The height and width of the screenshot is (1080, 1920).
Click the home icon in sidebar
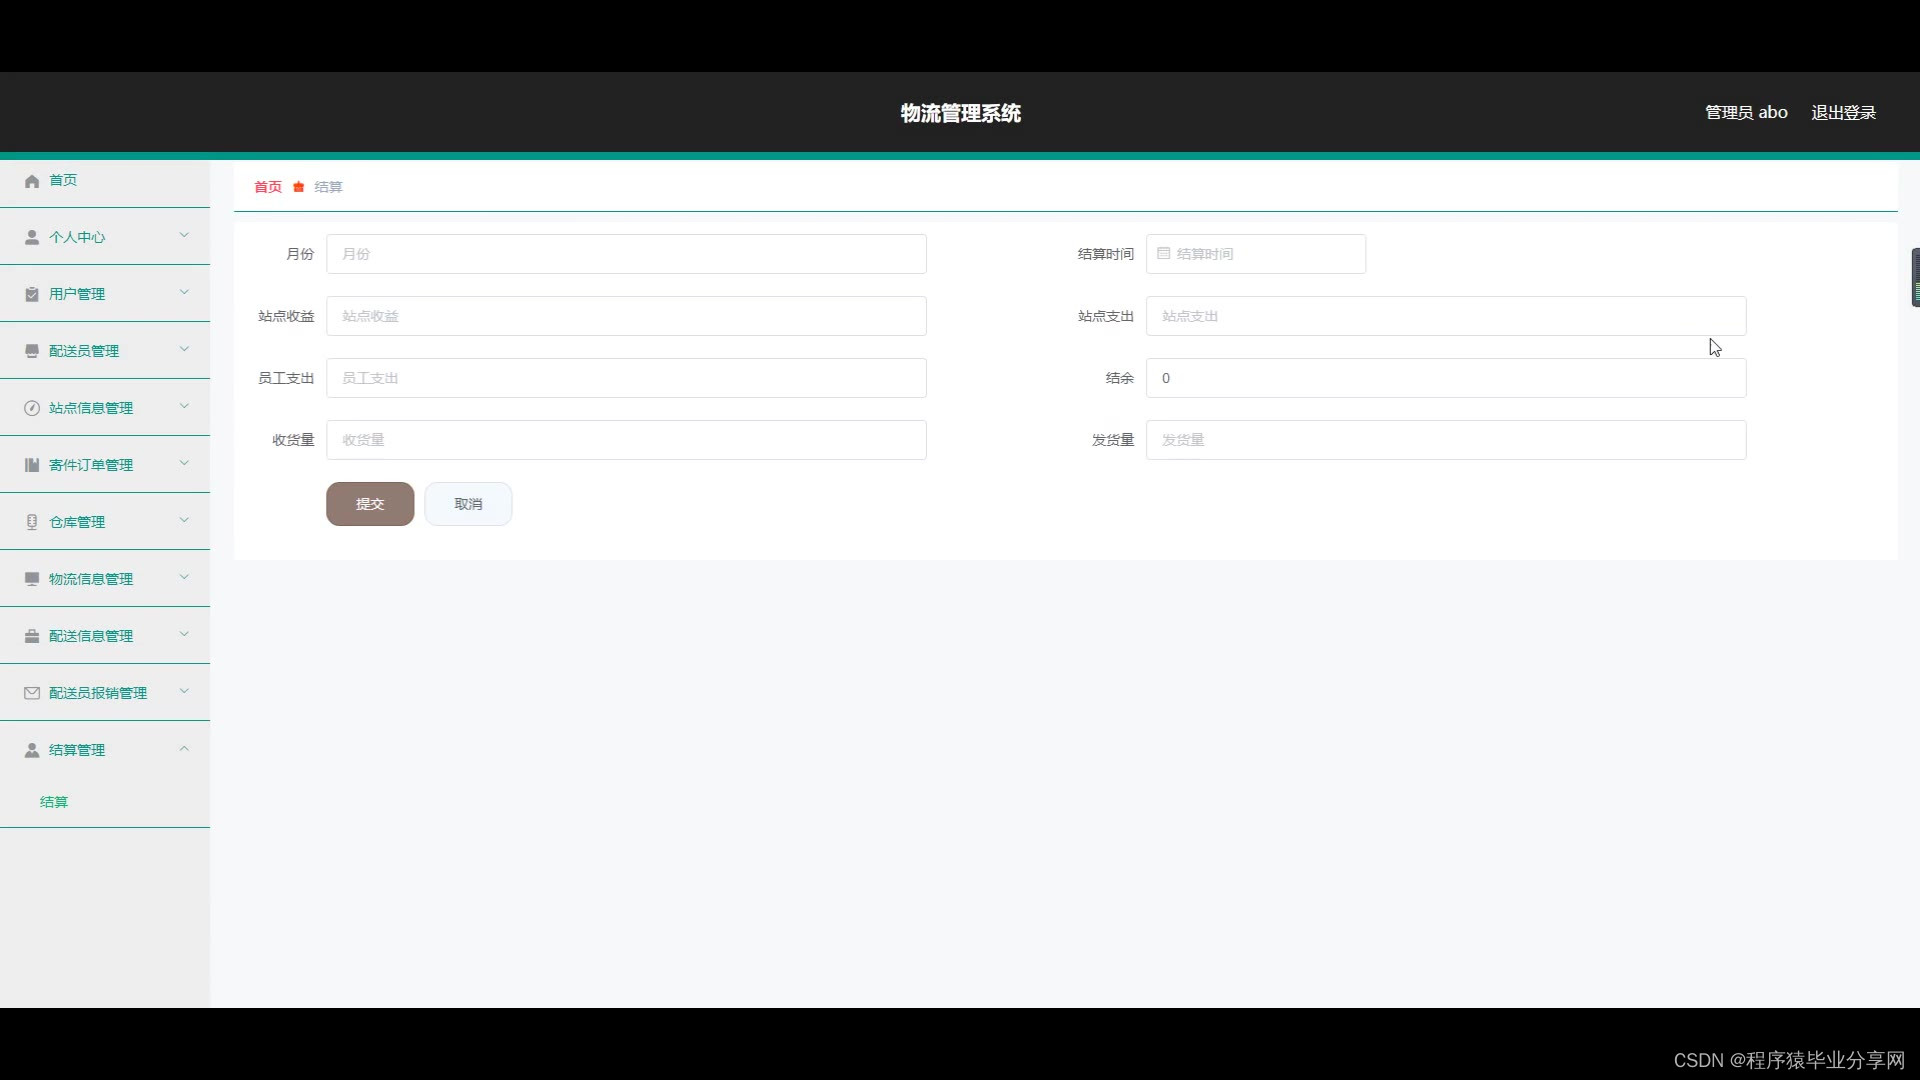pyautogui.click(x=32, y=181)
